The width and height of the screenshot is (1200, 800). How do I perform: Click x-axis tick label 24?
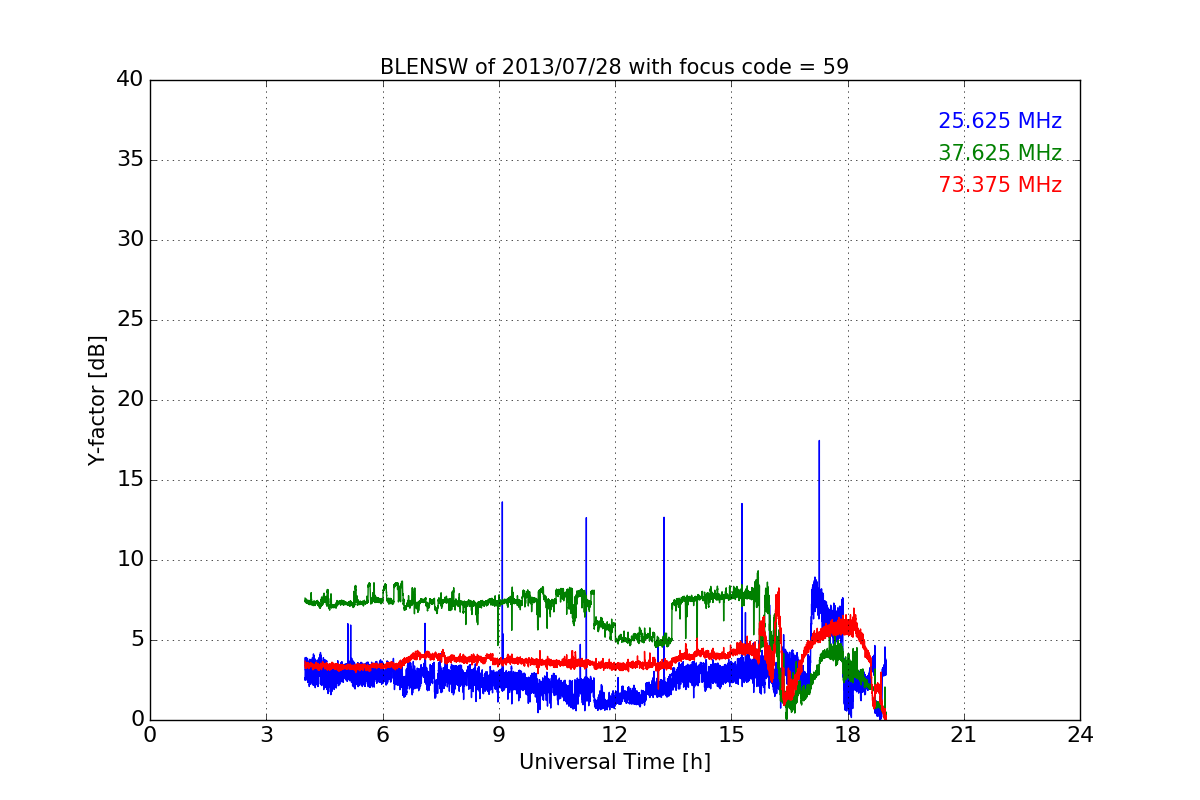(1080, 735)
